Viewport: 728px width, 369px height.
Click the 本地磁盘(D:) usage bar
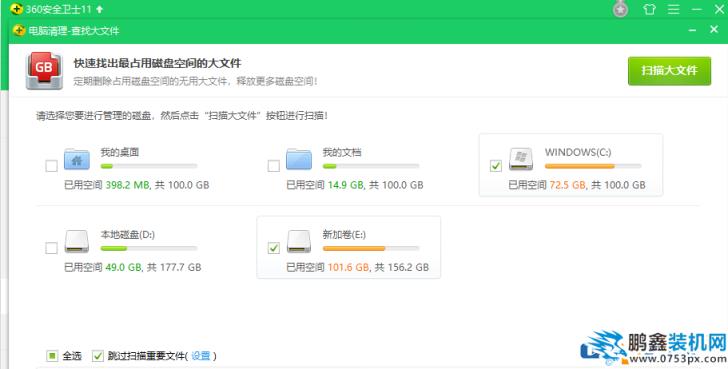(x=149, y=248)
